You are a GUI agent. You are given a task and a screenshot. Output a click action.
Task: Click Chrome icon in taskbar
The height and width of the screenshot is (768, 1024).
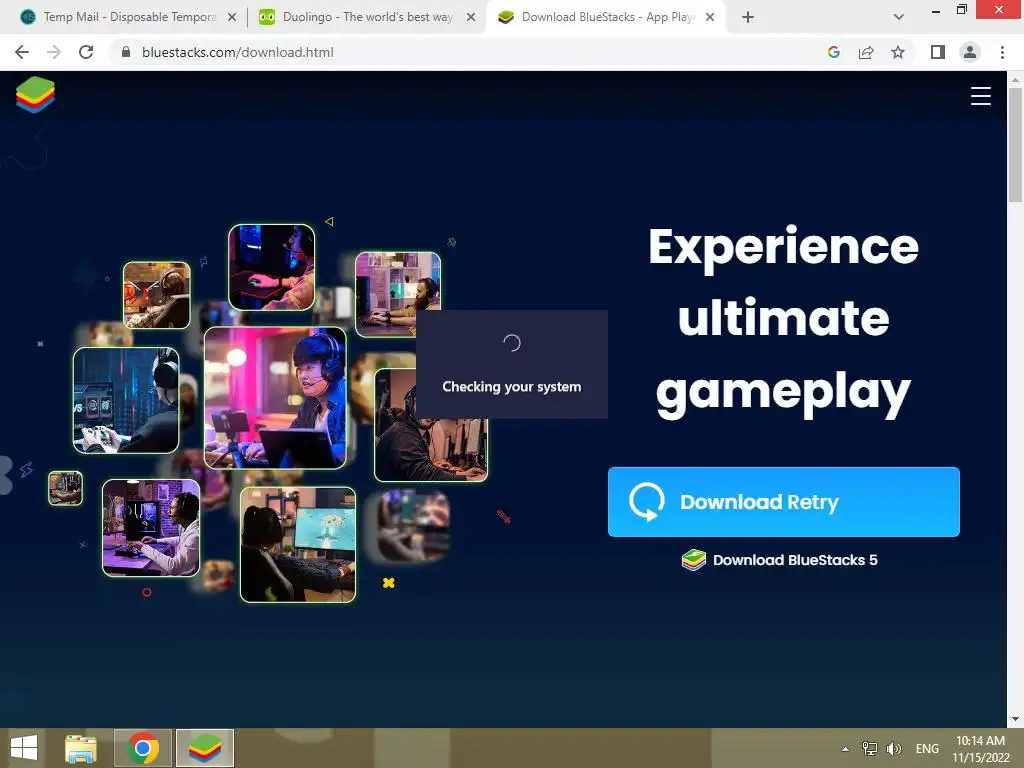tap(143, 748)
